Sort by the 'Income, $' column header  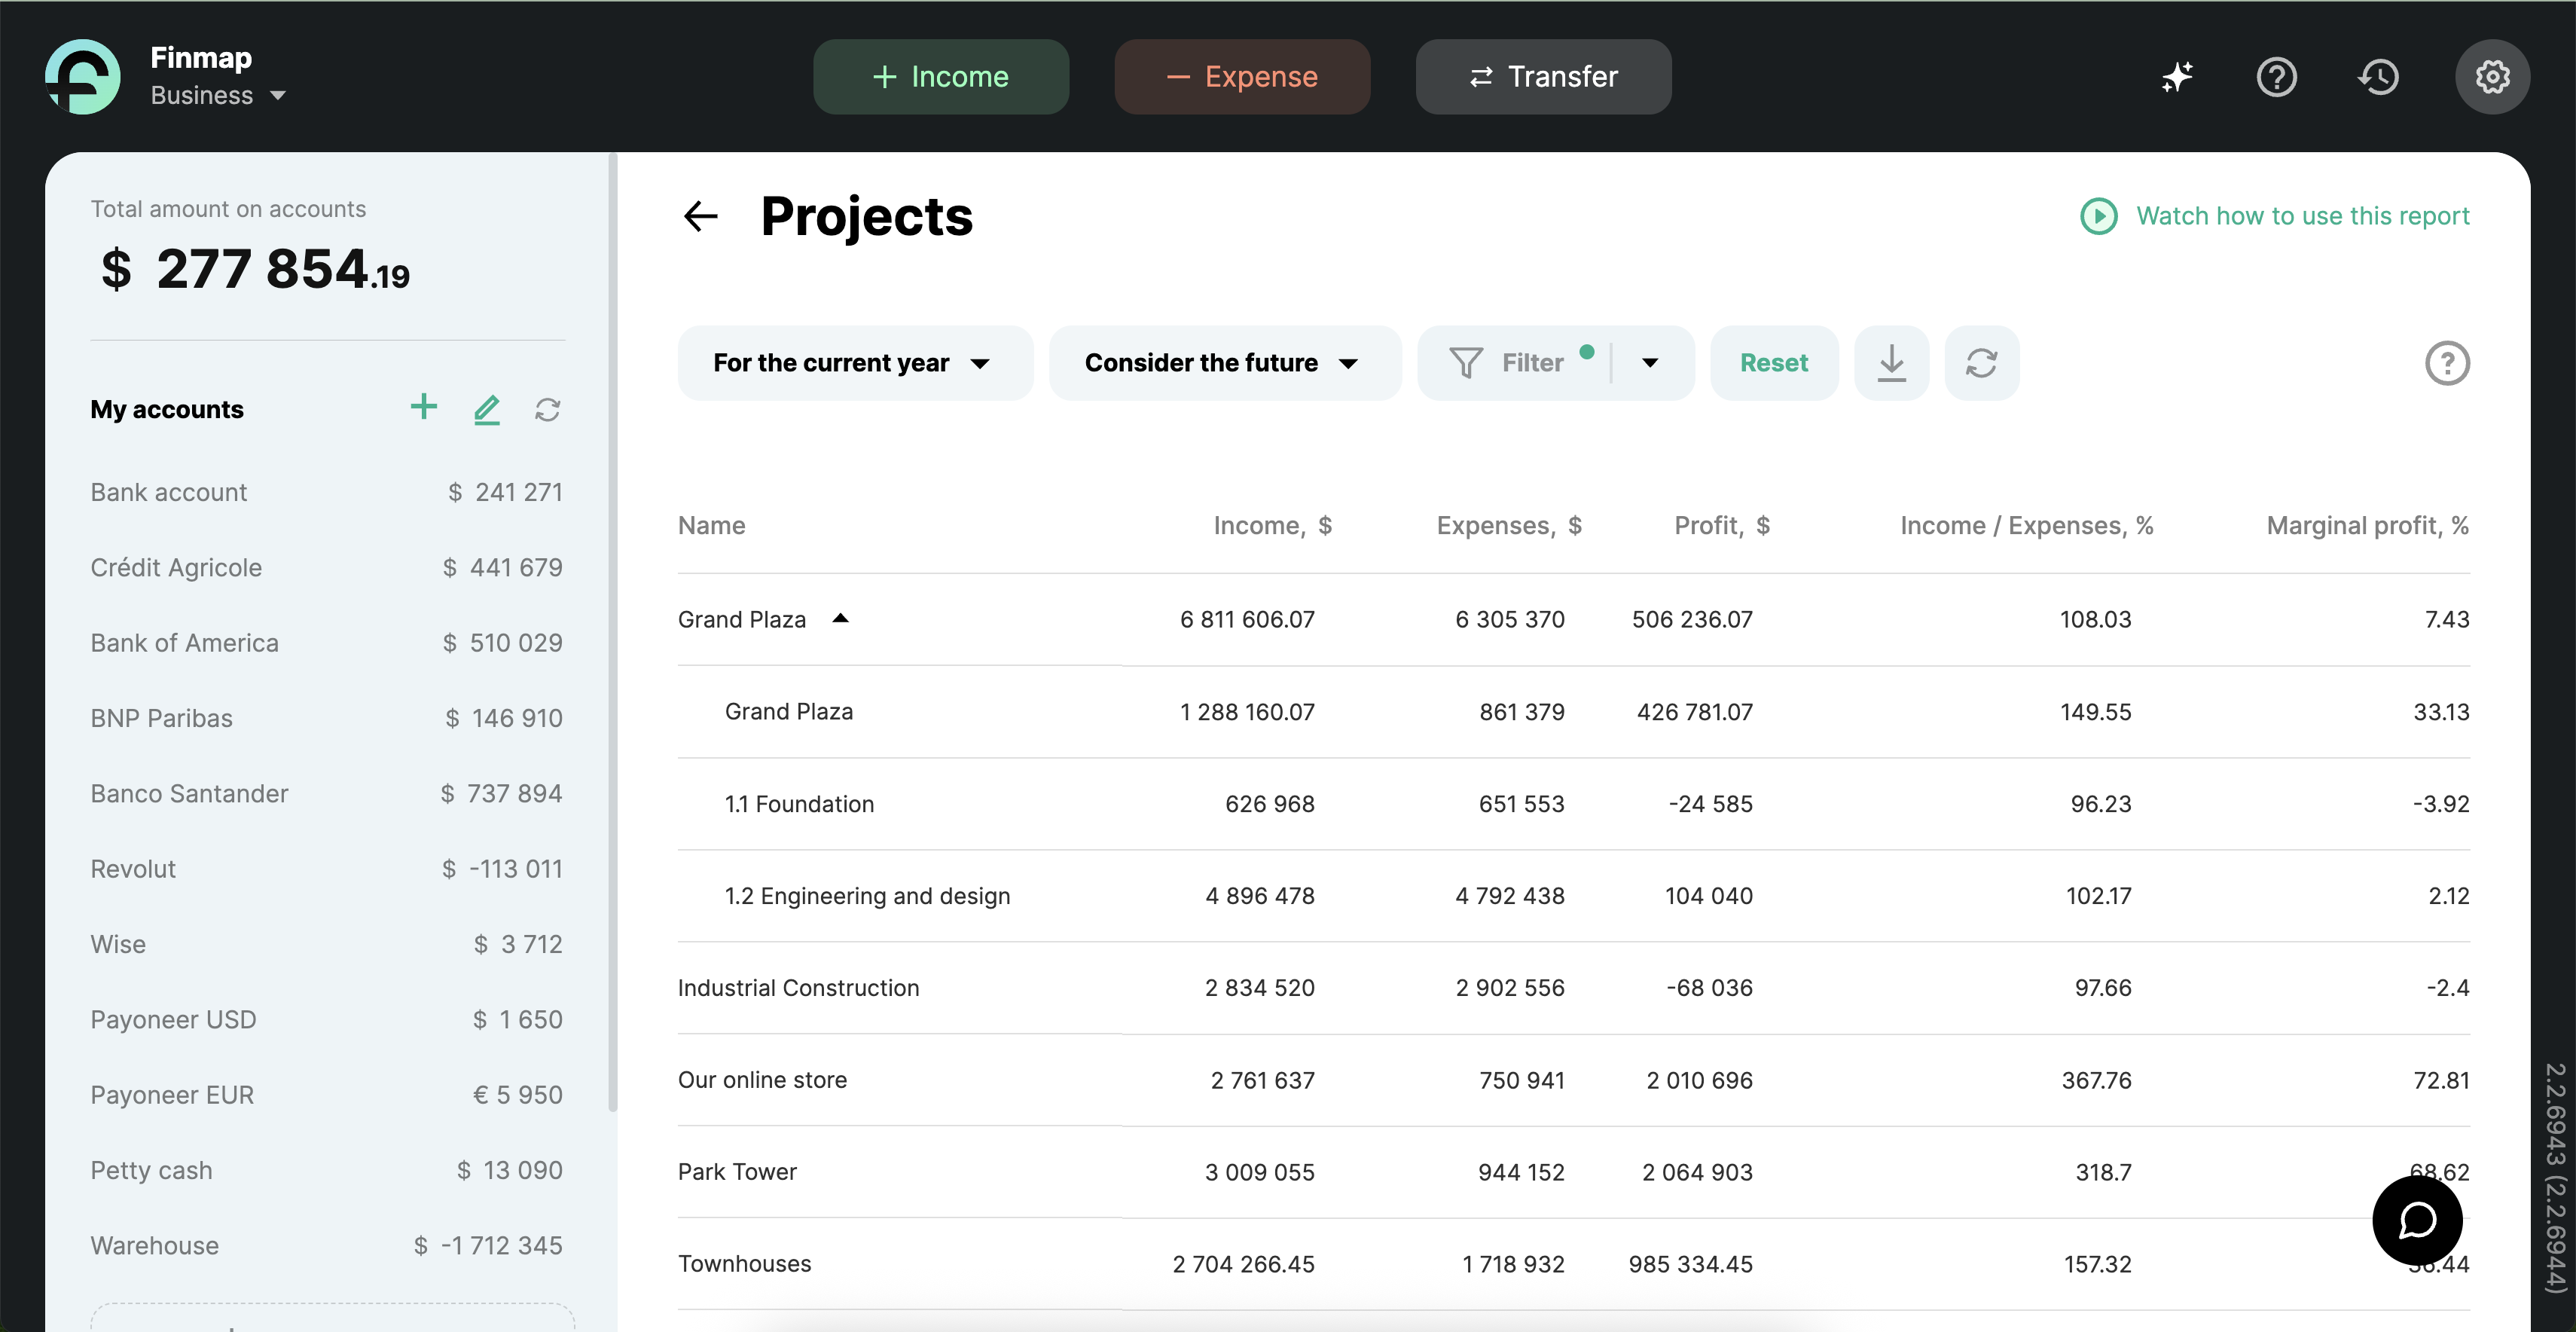pos(1272,526)
